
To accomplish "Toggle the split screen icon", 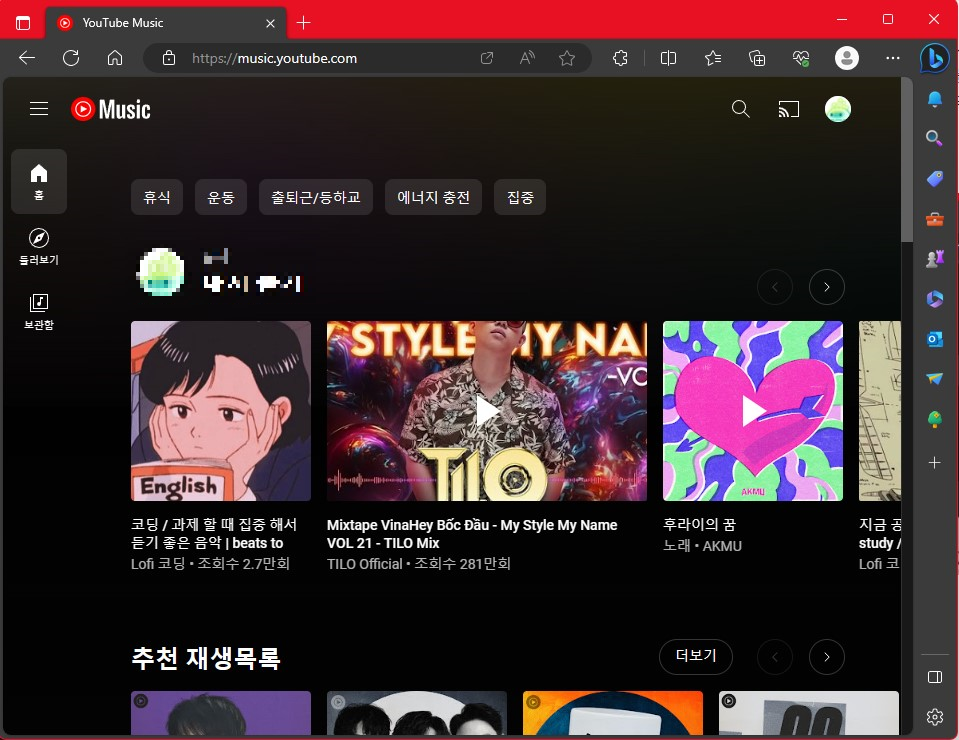I will 668,58.
